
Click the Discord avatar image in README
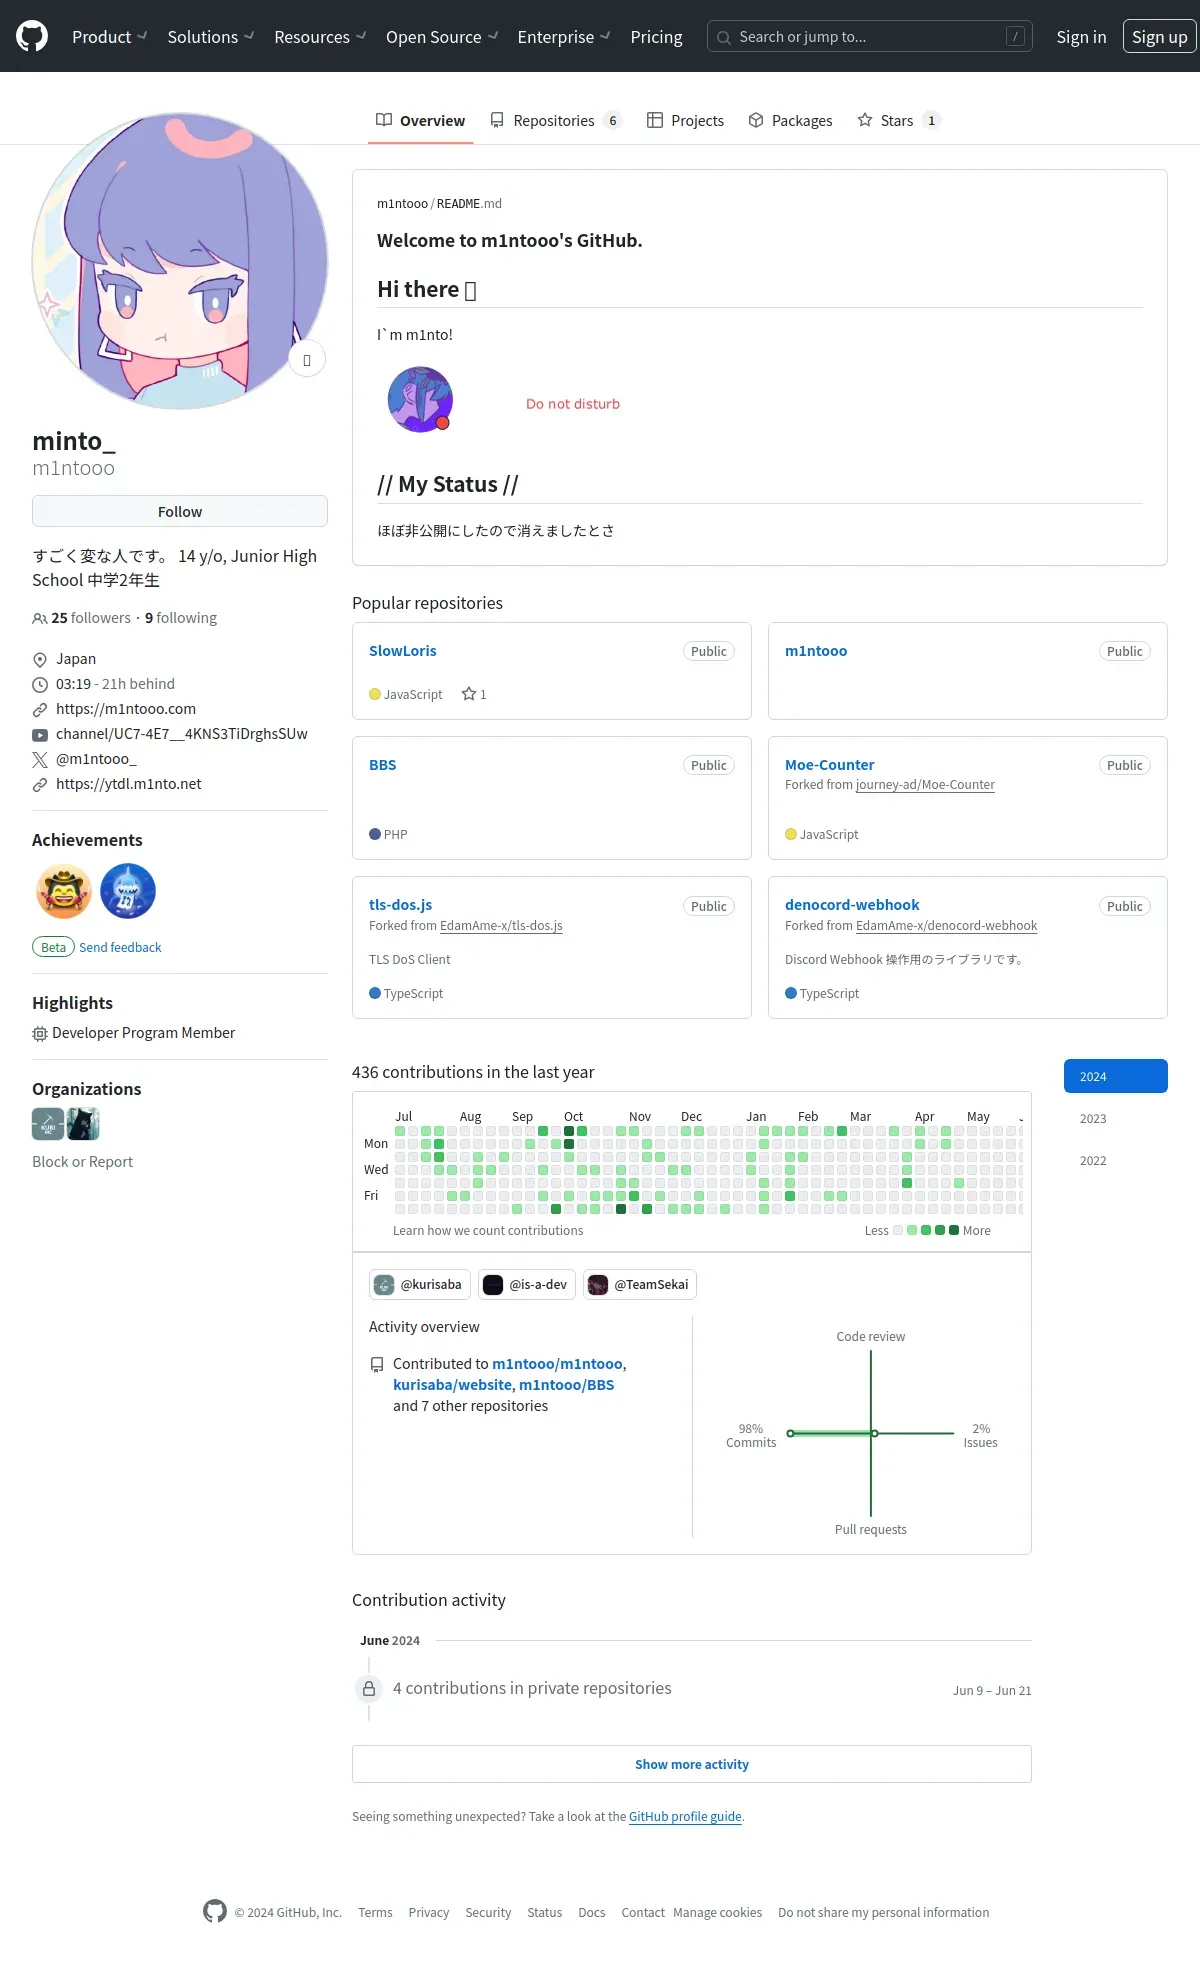(x=420, y=400)
